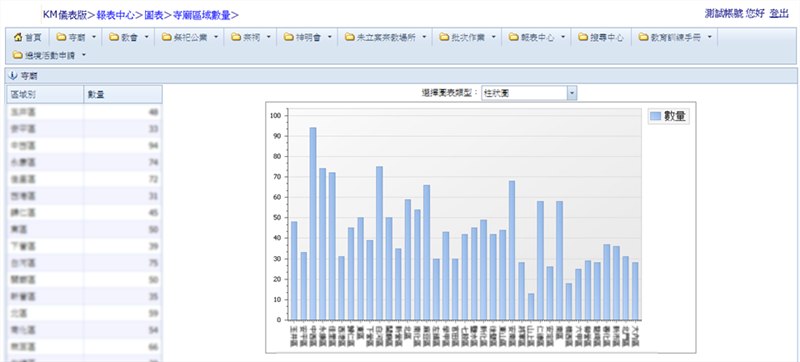Click the blue 數量 legend swatch
The height and width of the screenshot is (362, 800).
coord(655,116)
